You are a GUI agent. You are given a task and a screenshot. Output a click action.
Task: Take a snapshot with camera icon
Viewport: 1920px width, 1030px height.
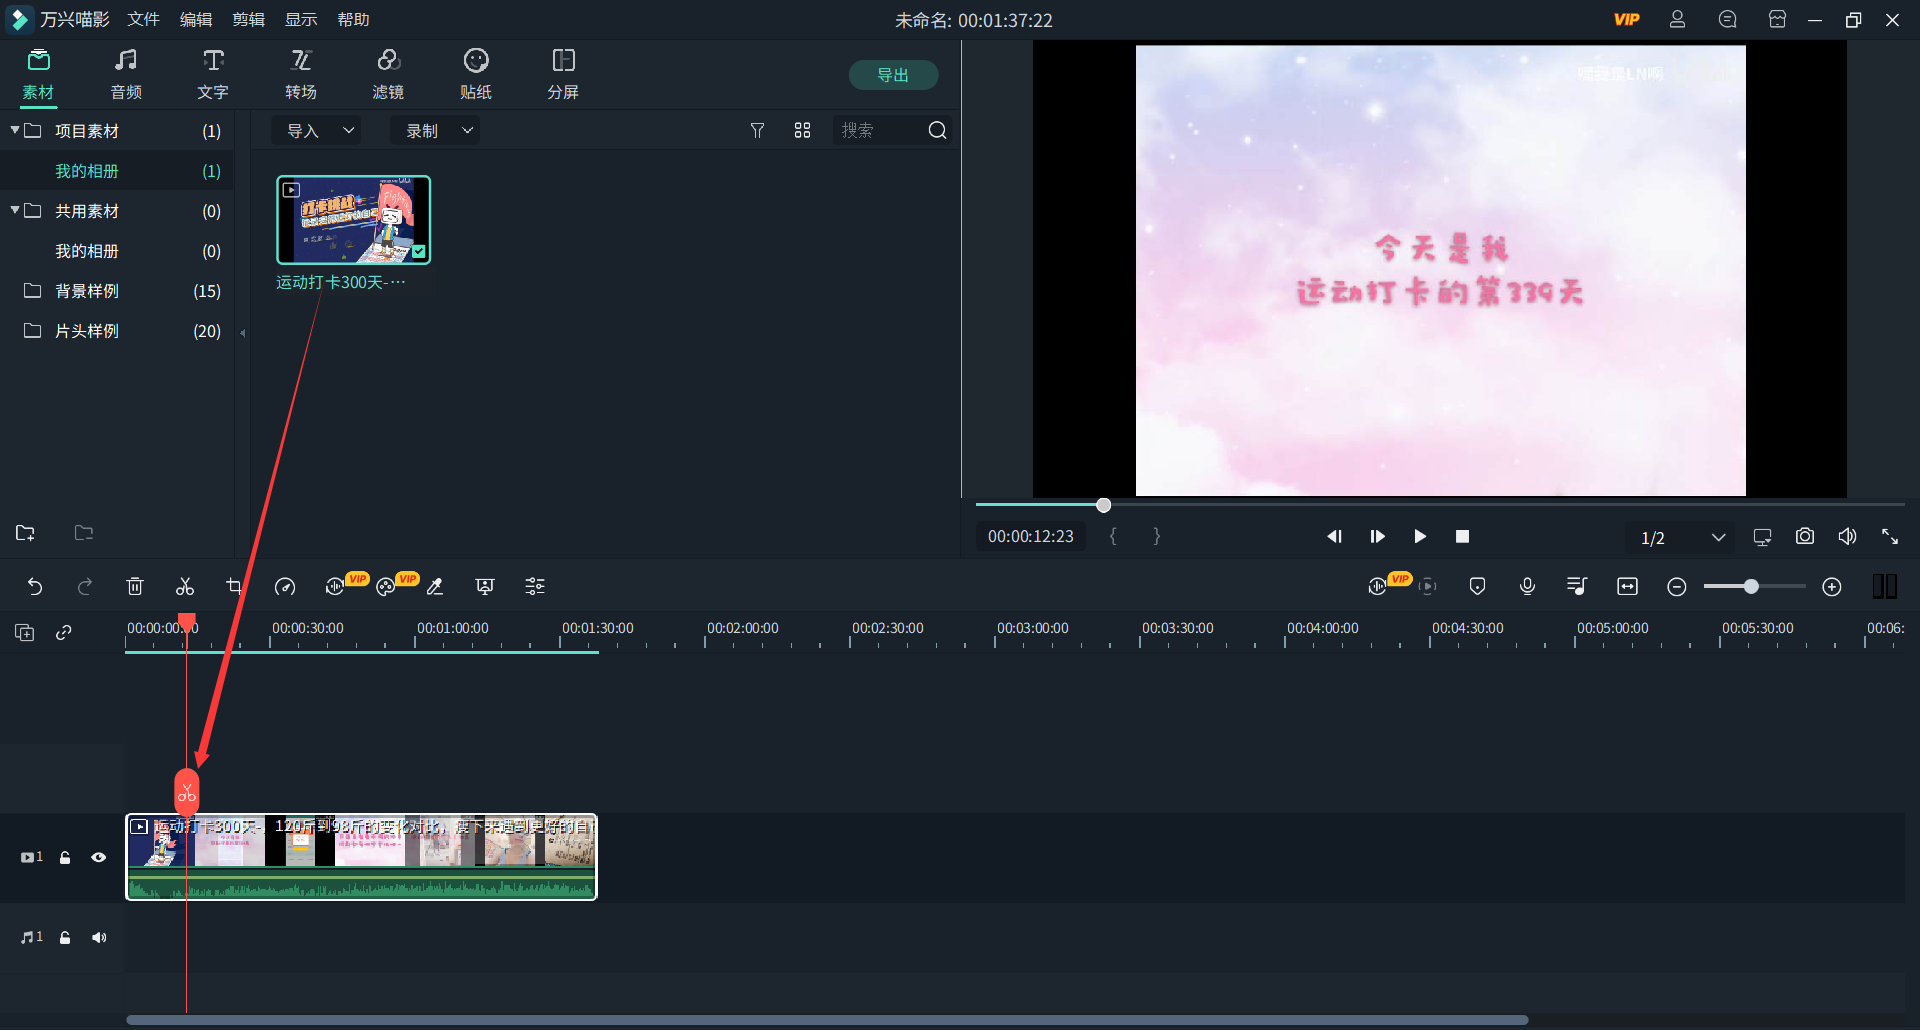click(1804, 537)
